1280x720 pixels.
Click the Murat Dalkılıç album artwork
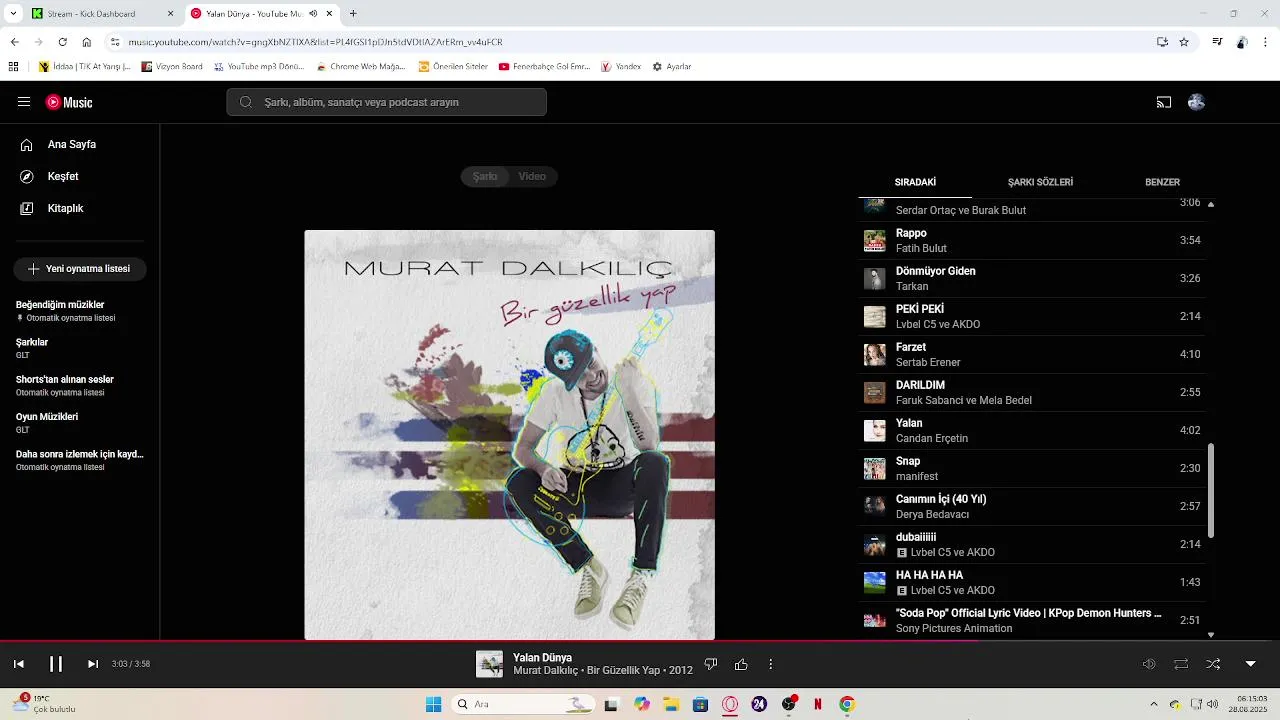510,435
